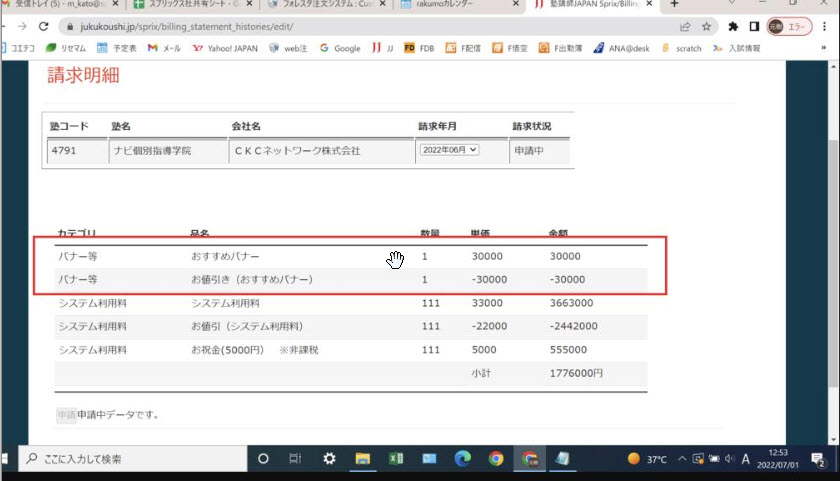This screenshot has width=840, height=481.
Task: Expand the 請求年月 2022年06月 dropdown
Action: 448,150
